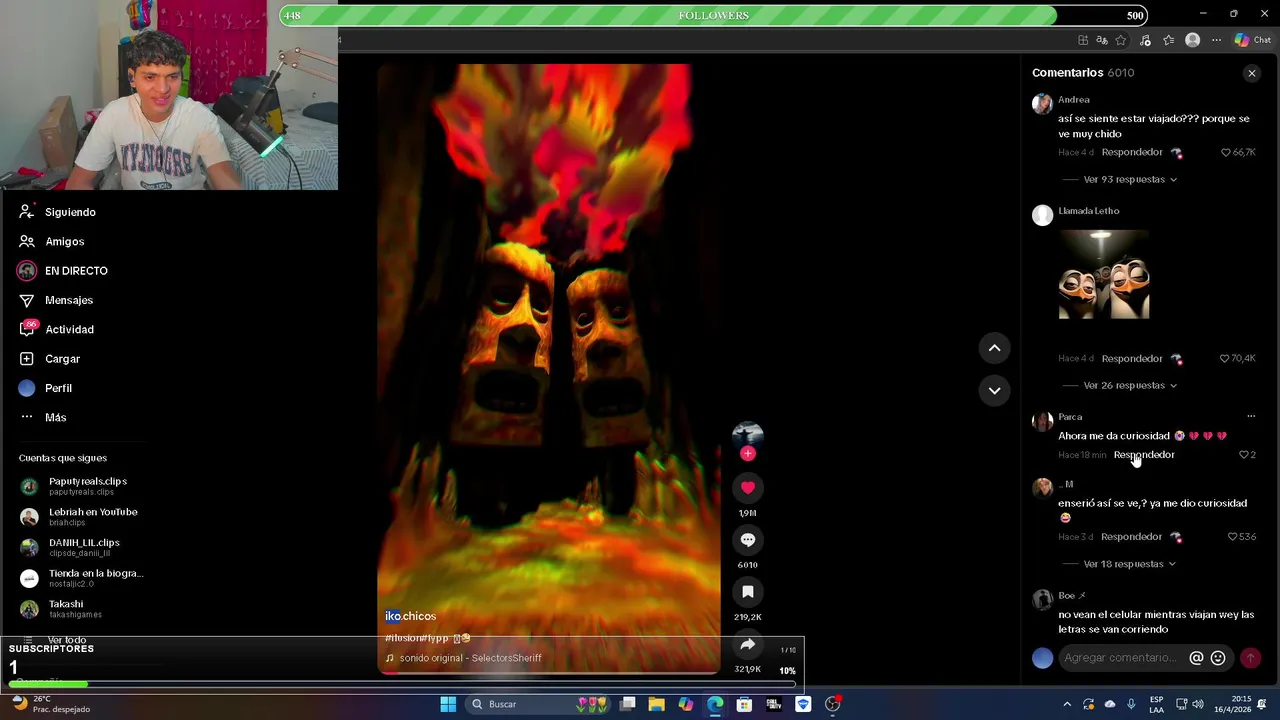The width and height of the screenshot is (1280, 720).
Task: Reply to Llamada Letho's comment
Action: coord(1132,358)
